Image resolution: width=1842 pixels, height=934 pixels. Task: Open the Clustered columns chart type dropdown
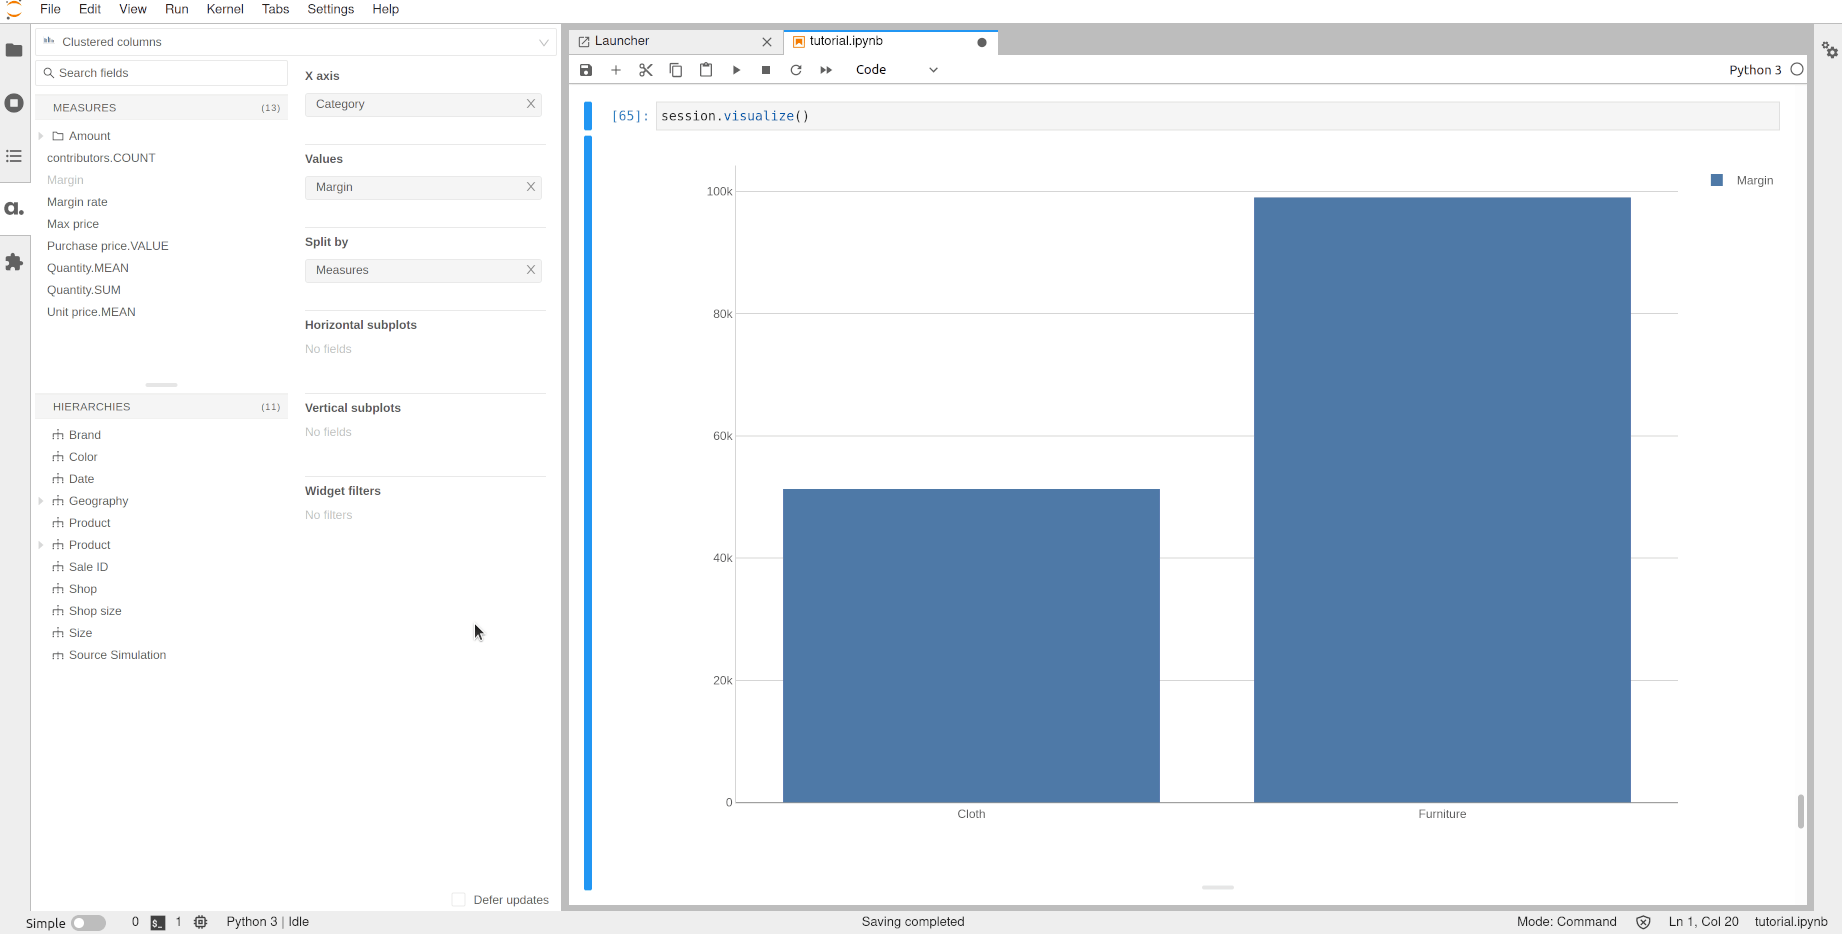click(296, 42)
